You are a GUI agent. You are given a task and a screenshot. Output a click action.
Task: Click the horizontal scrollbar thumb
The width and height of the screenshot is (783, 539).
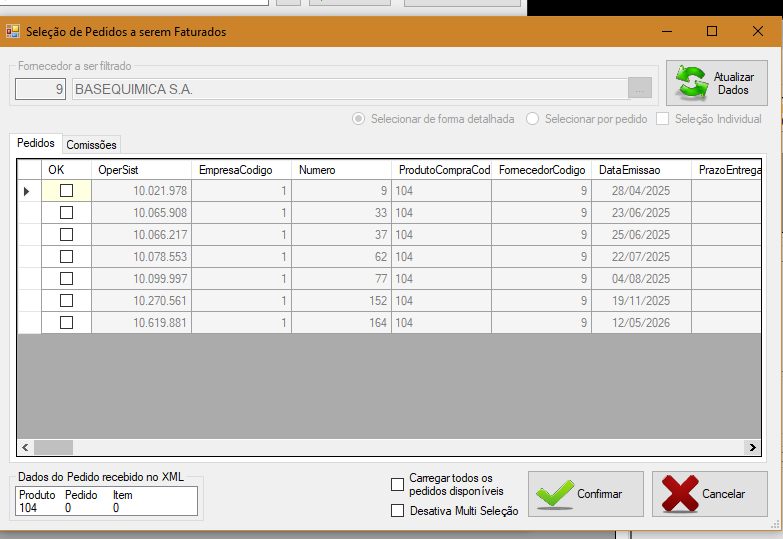coord(53,447)
